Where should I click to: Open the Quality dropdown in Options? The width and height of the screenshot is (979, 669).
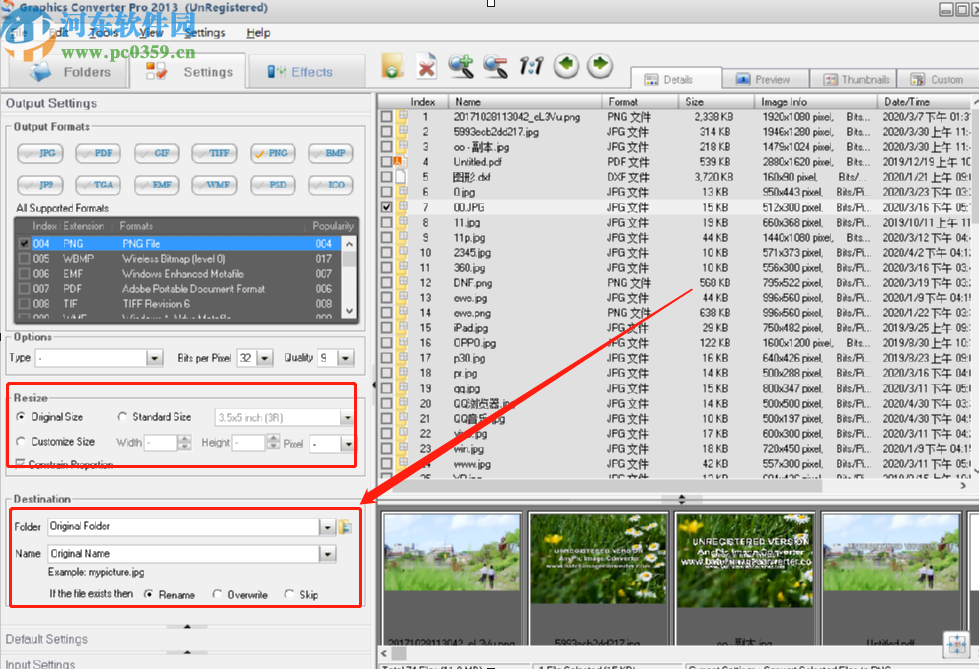click(347, 357)
